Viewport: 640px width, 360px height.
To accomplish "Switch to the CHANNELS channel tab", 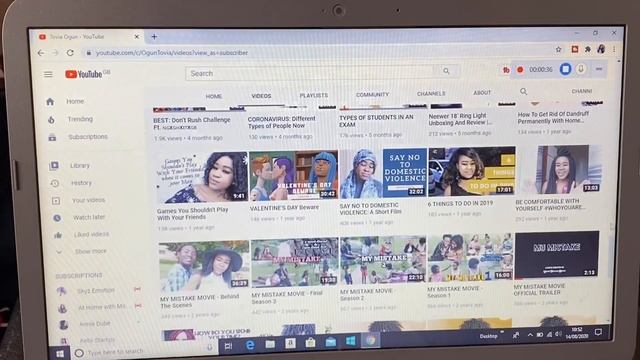I will coord(431,94).
